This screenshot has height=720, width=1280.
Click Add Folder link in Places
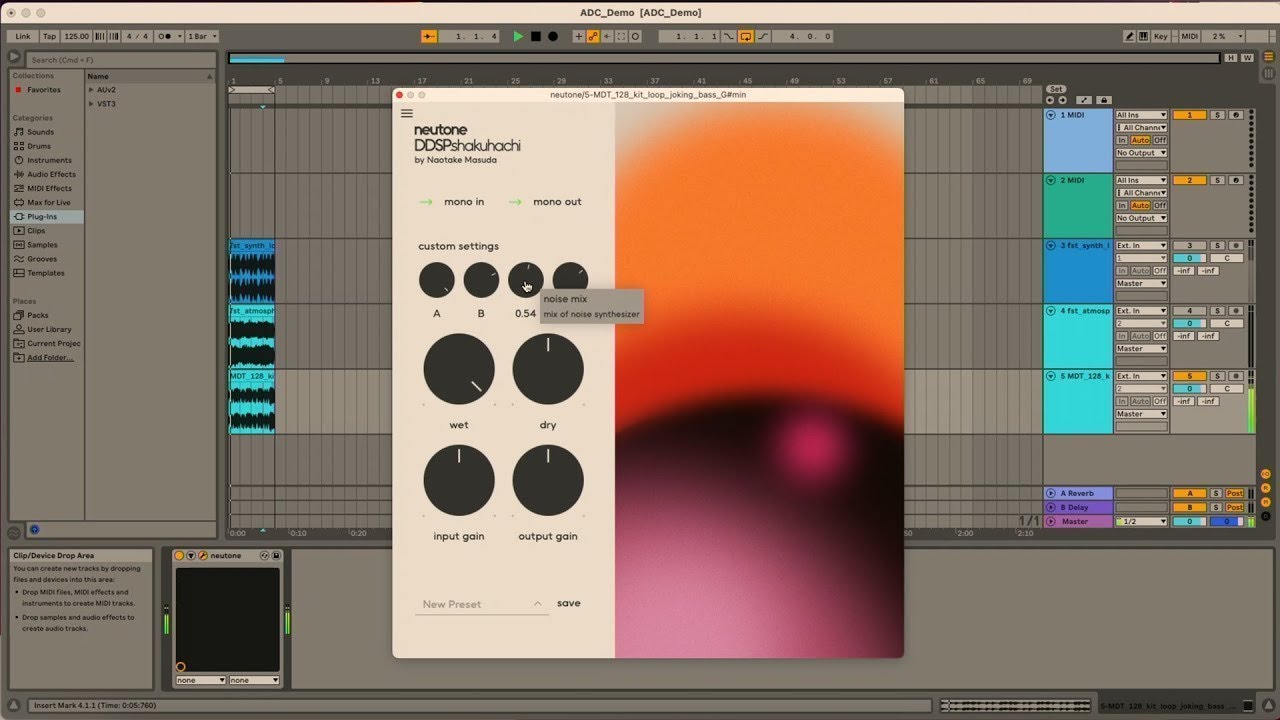pos(50,357)
